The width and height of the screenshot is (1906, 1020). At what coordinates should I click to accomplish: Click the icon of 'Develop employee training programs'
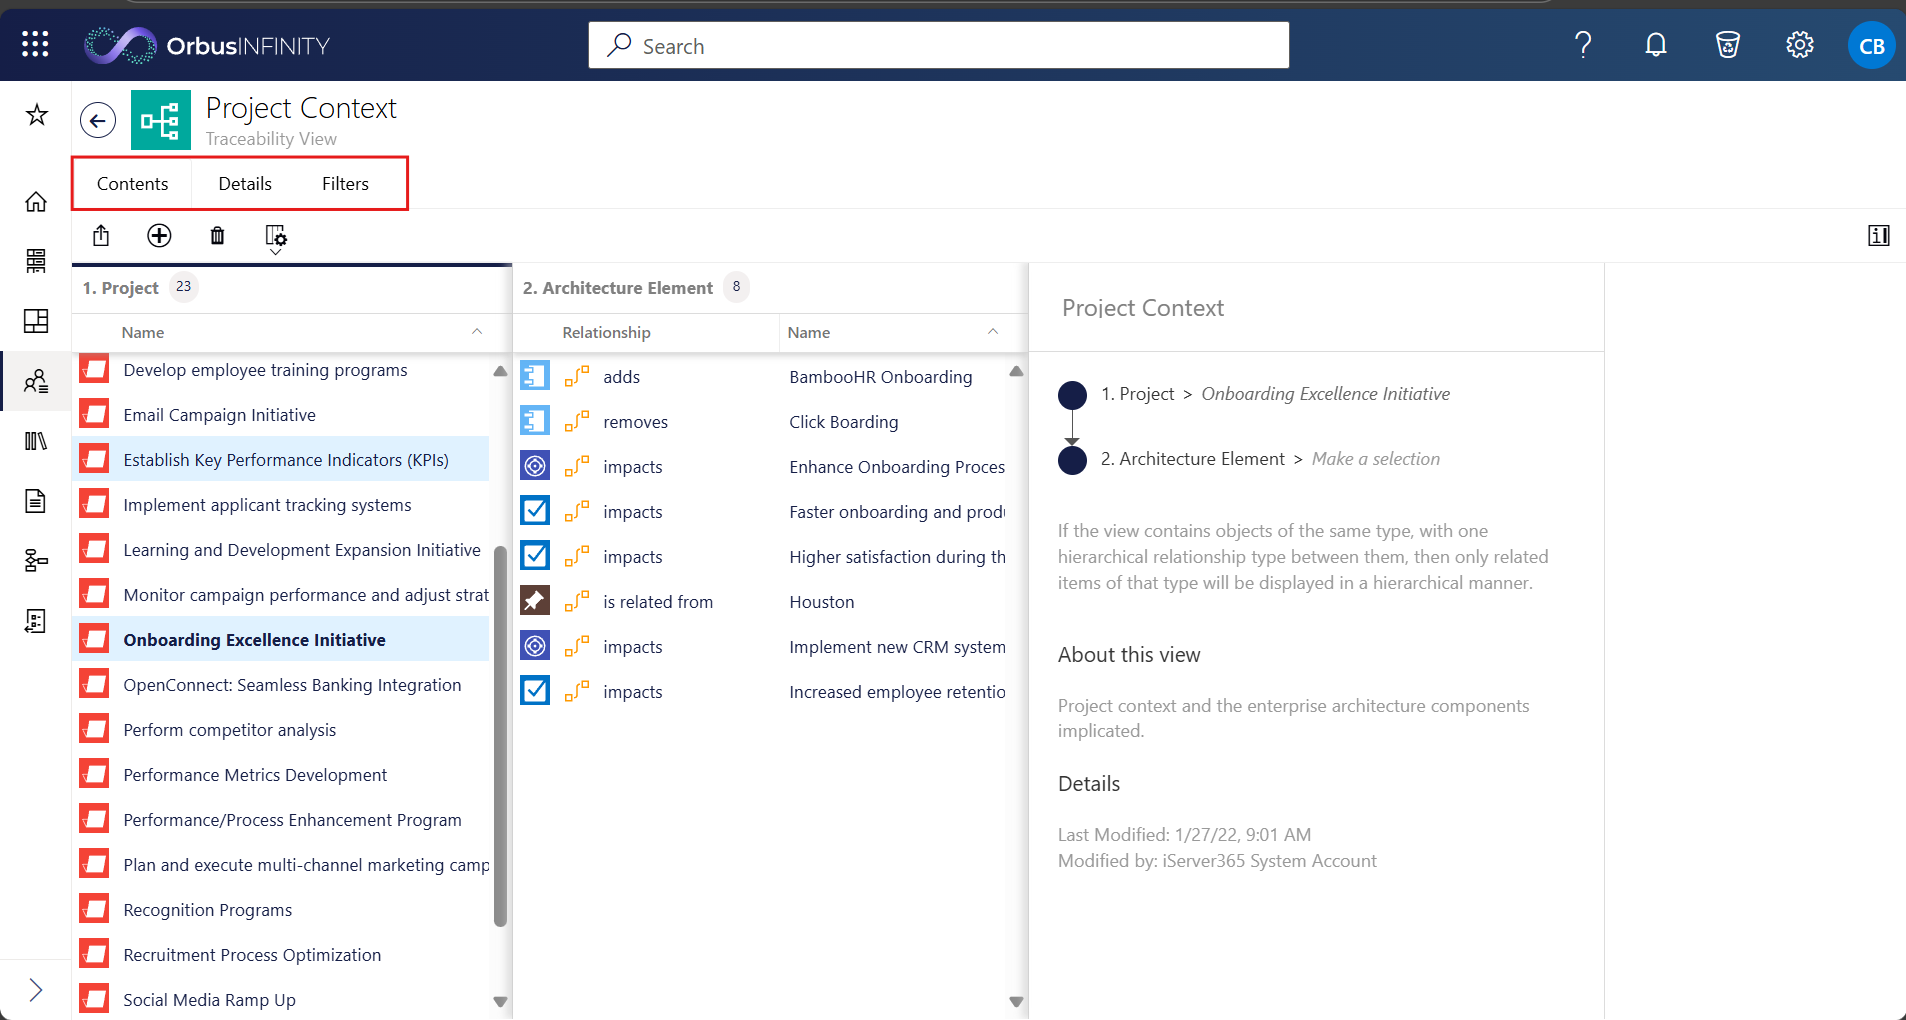click(x=94, y=369)
